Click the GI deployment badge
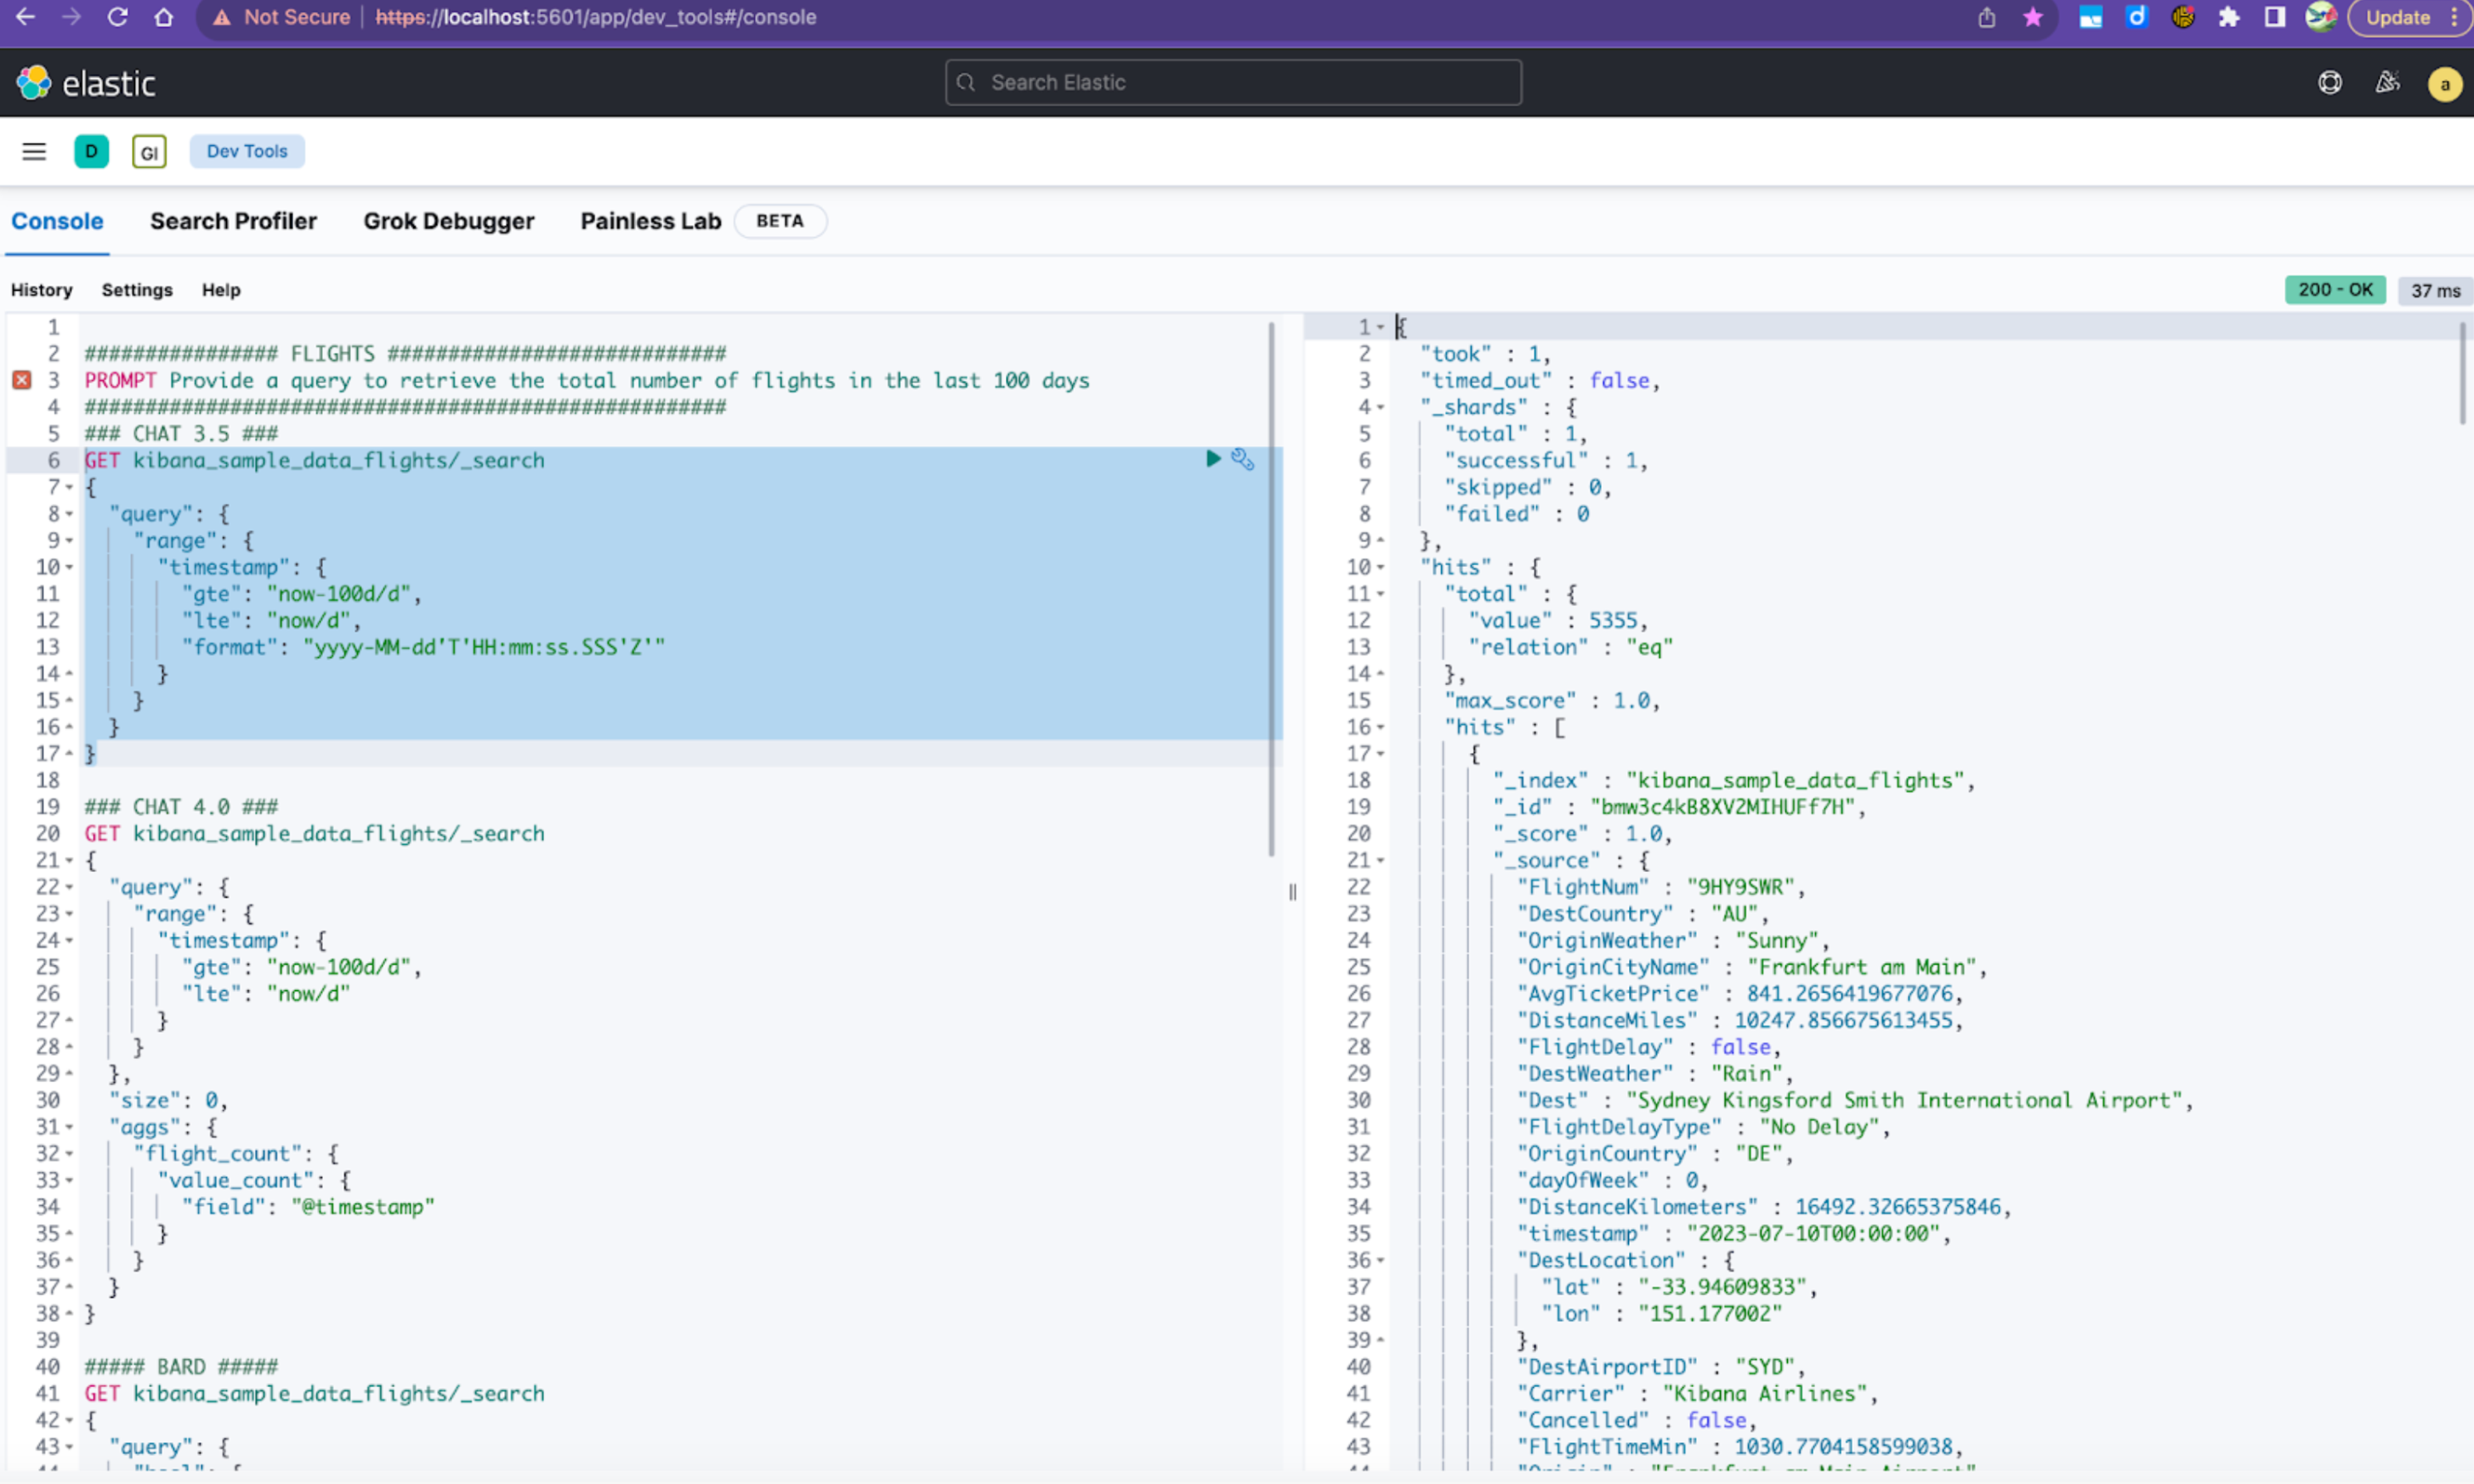Image resolution: width=2474 pixels, height=1484 pixels. [x=149, y=152]
